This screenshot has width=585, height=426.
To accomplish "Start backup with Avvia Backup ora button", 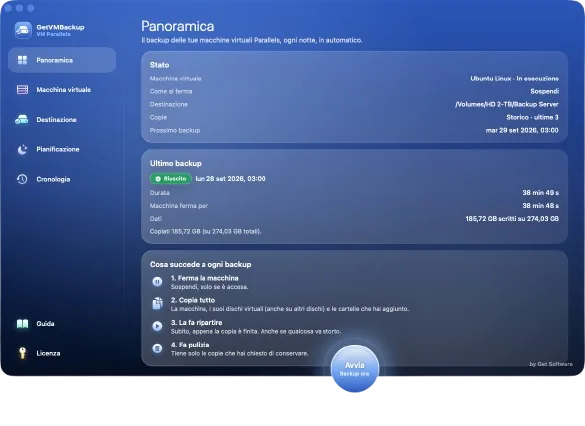I will pos(355,369).
